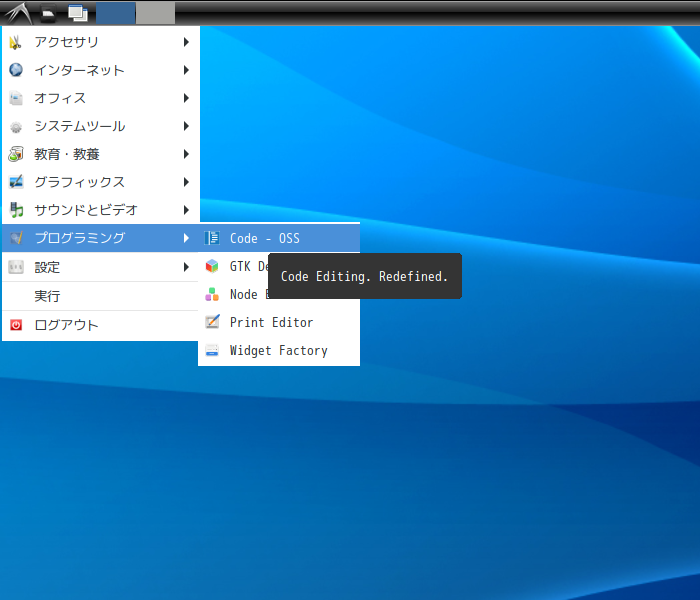The height and width of the screenshot is (600, 700).
Task: Expand the 教育・教養 submenu arrow
Action: click(x=186, y=154)
